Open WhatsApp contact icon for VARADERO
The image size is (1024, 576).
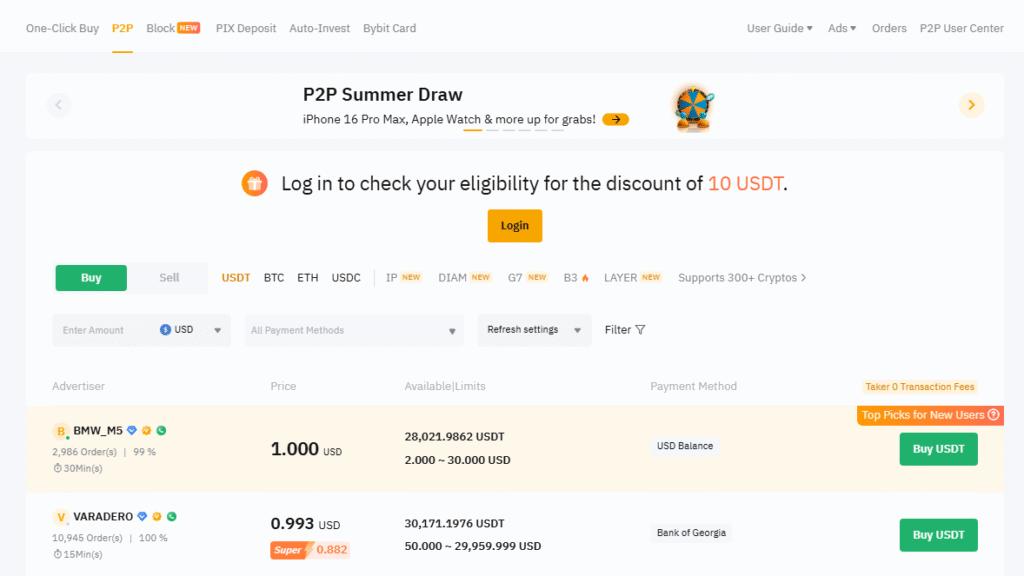click(172, 516)
